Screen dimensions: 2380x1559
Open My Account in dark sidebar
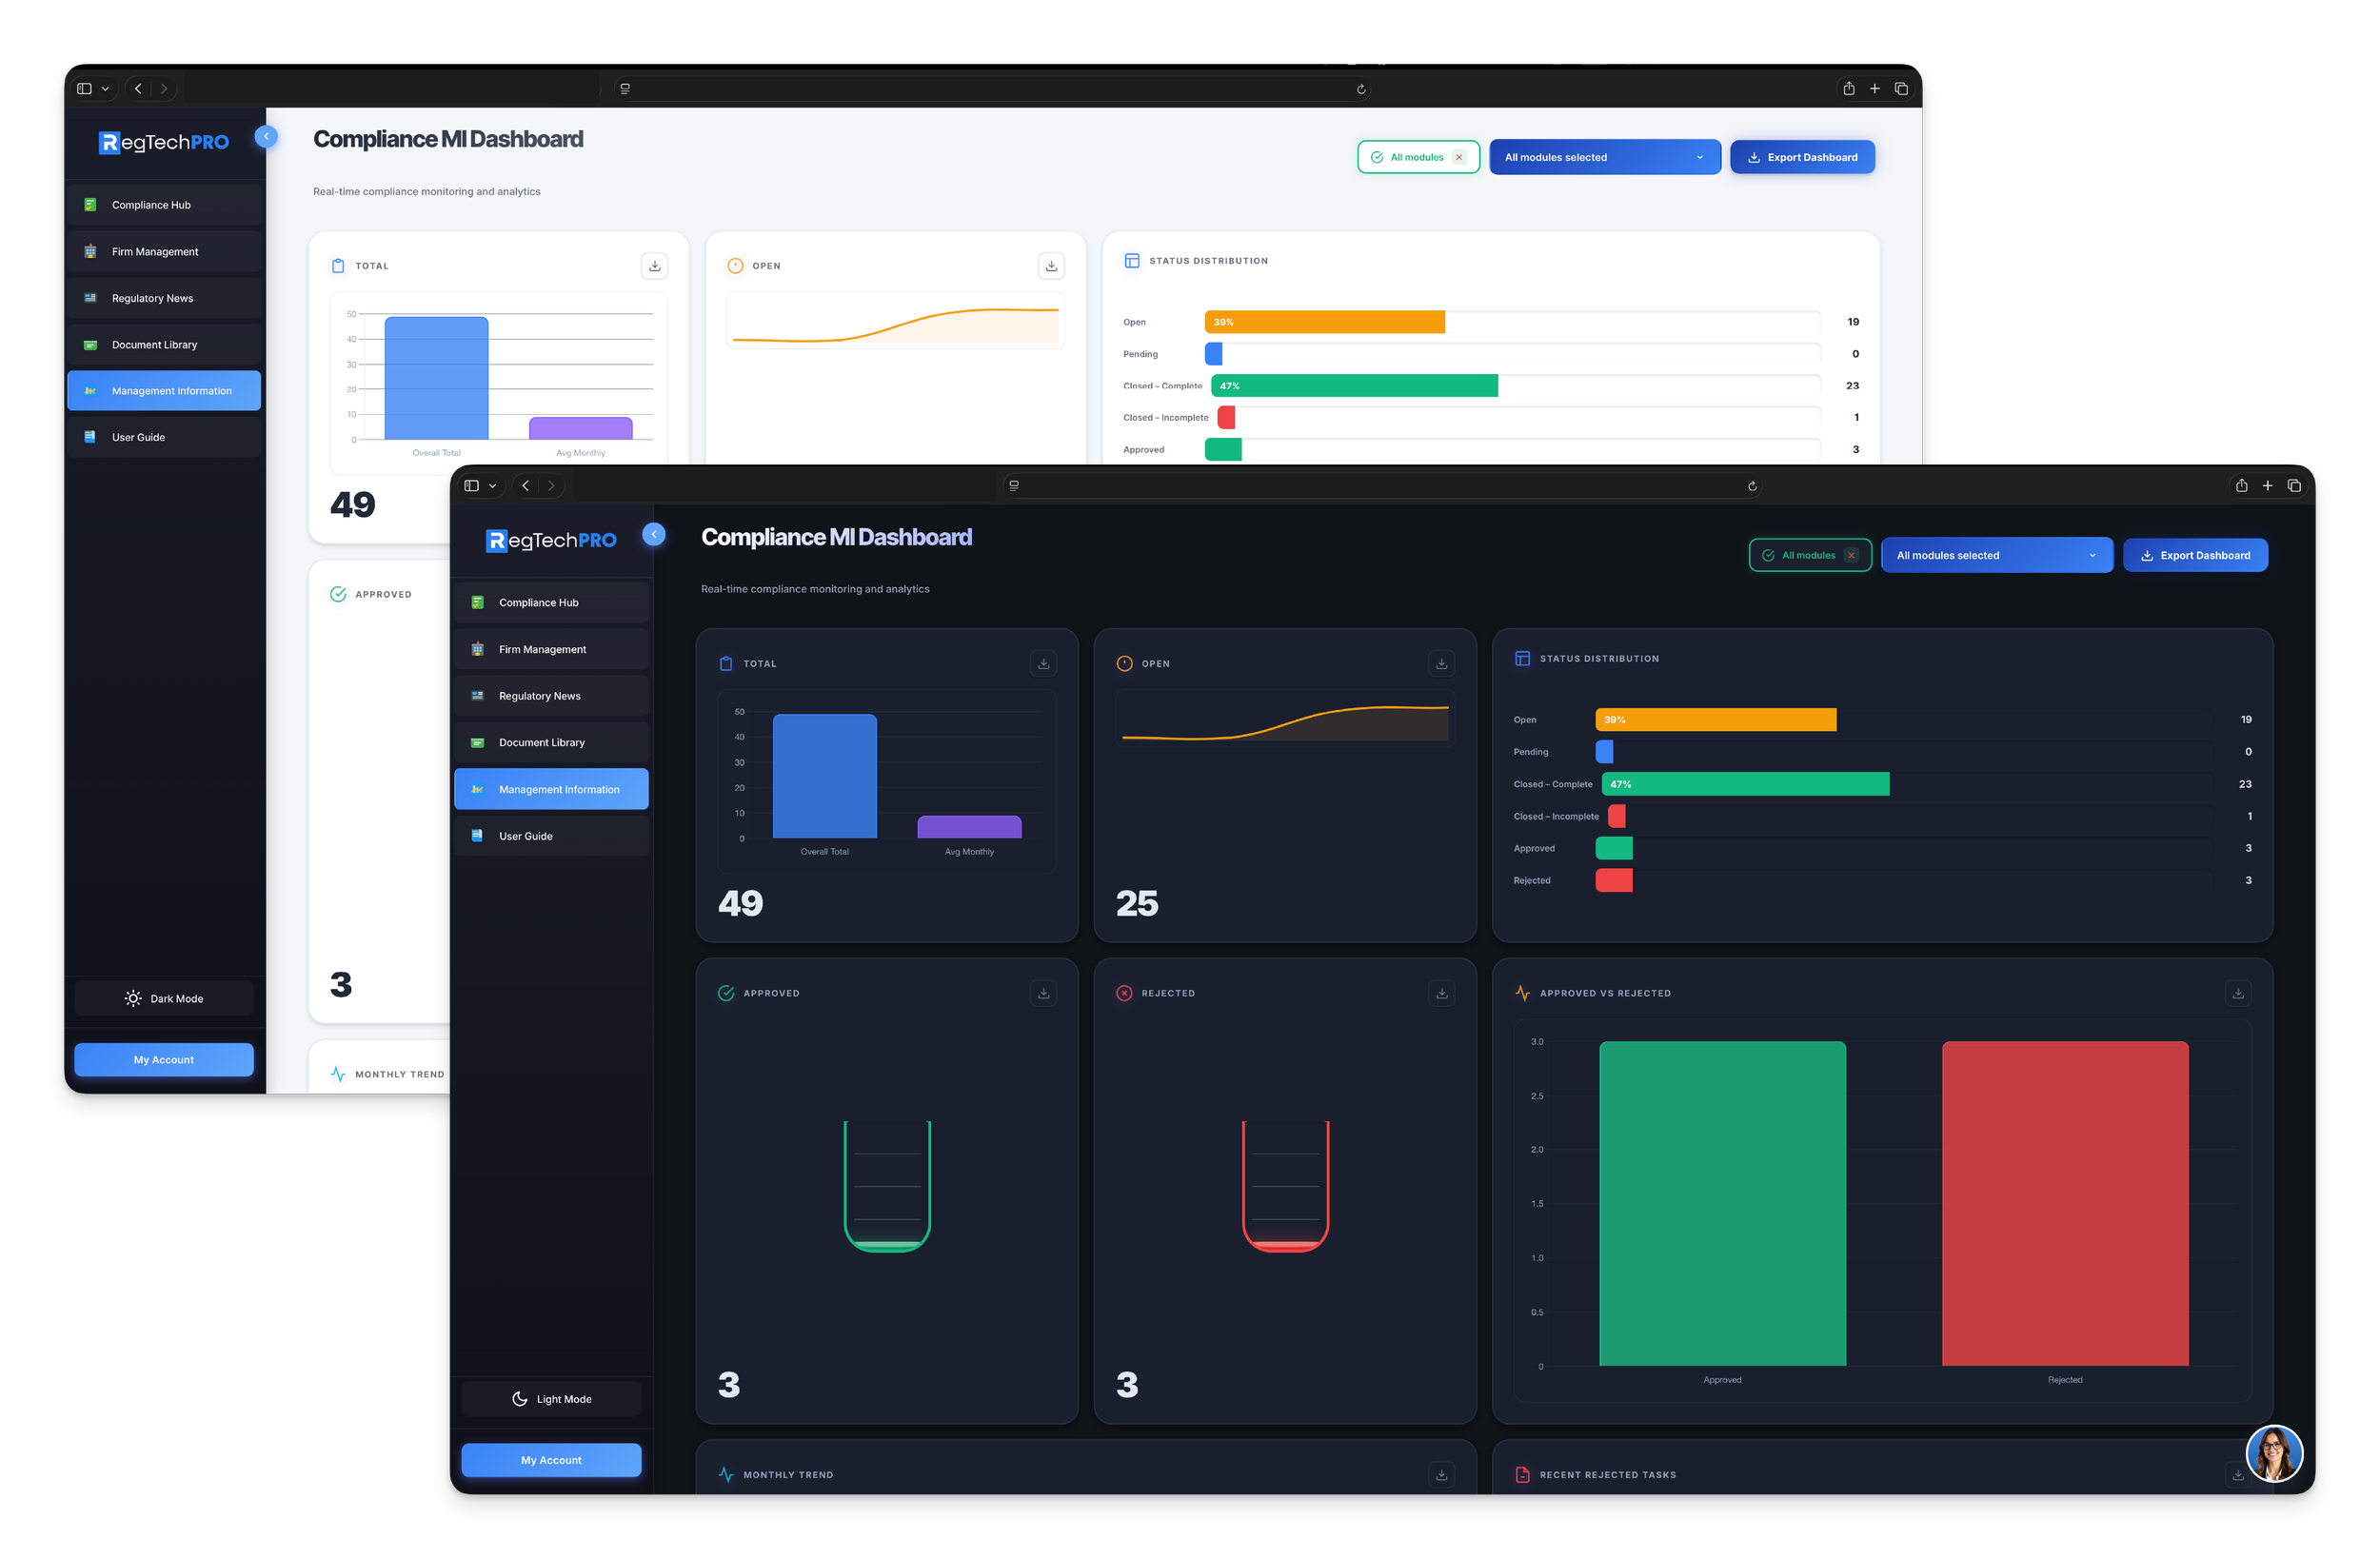[x=551, y=1460]
